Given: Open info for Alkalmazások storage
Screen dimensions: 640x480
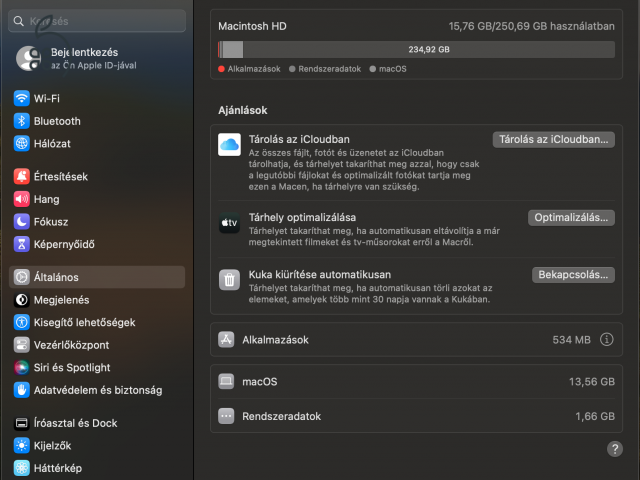Looking at the screenshot, I should click(607, 340).
